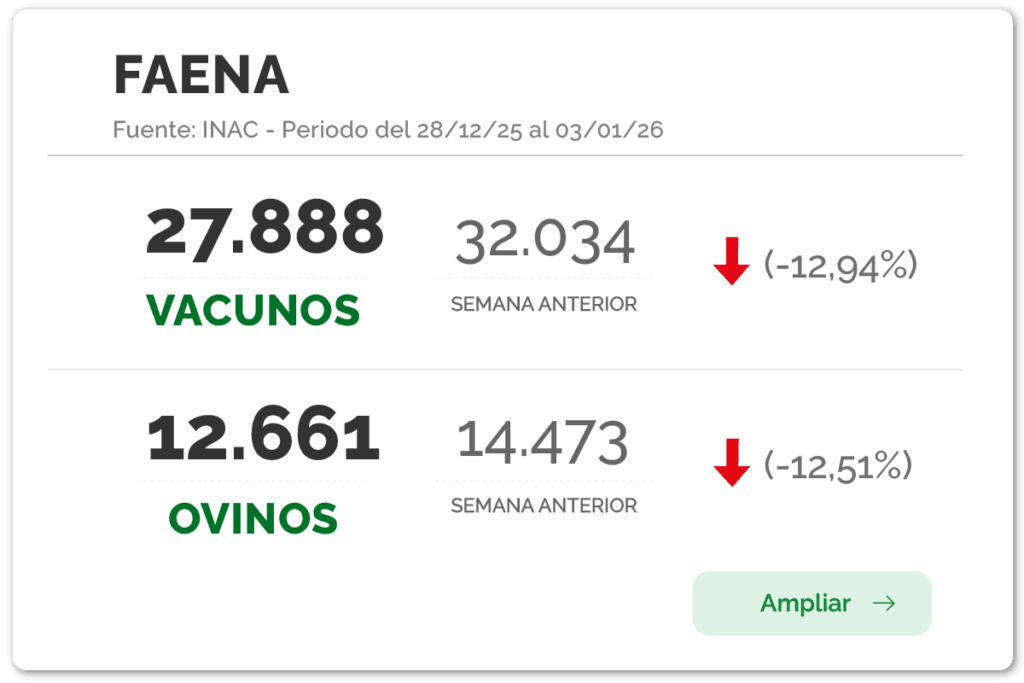Image resolution: width=1024 pixels, height=683 pixels.
Task: Click the 14.473 previous week value
Action: click(x=543, y=442)
